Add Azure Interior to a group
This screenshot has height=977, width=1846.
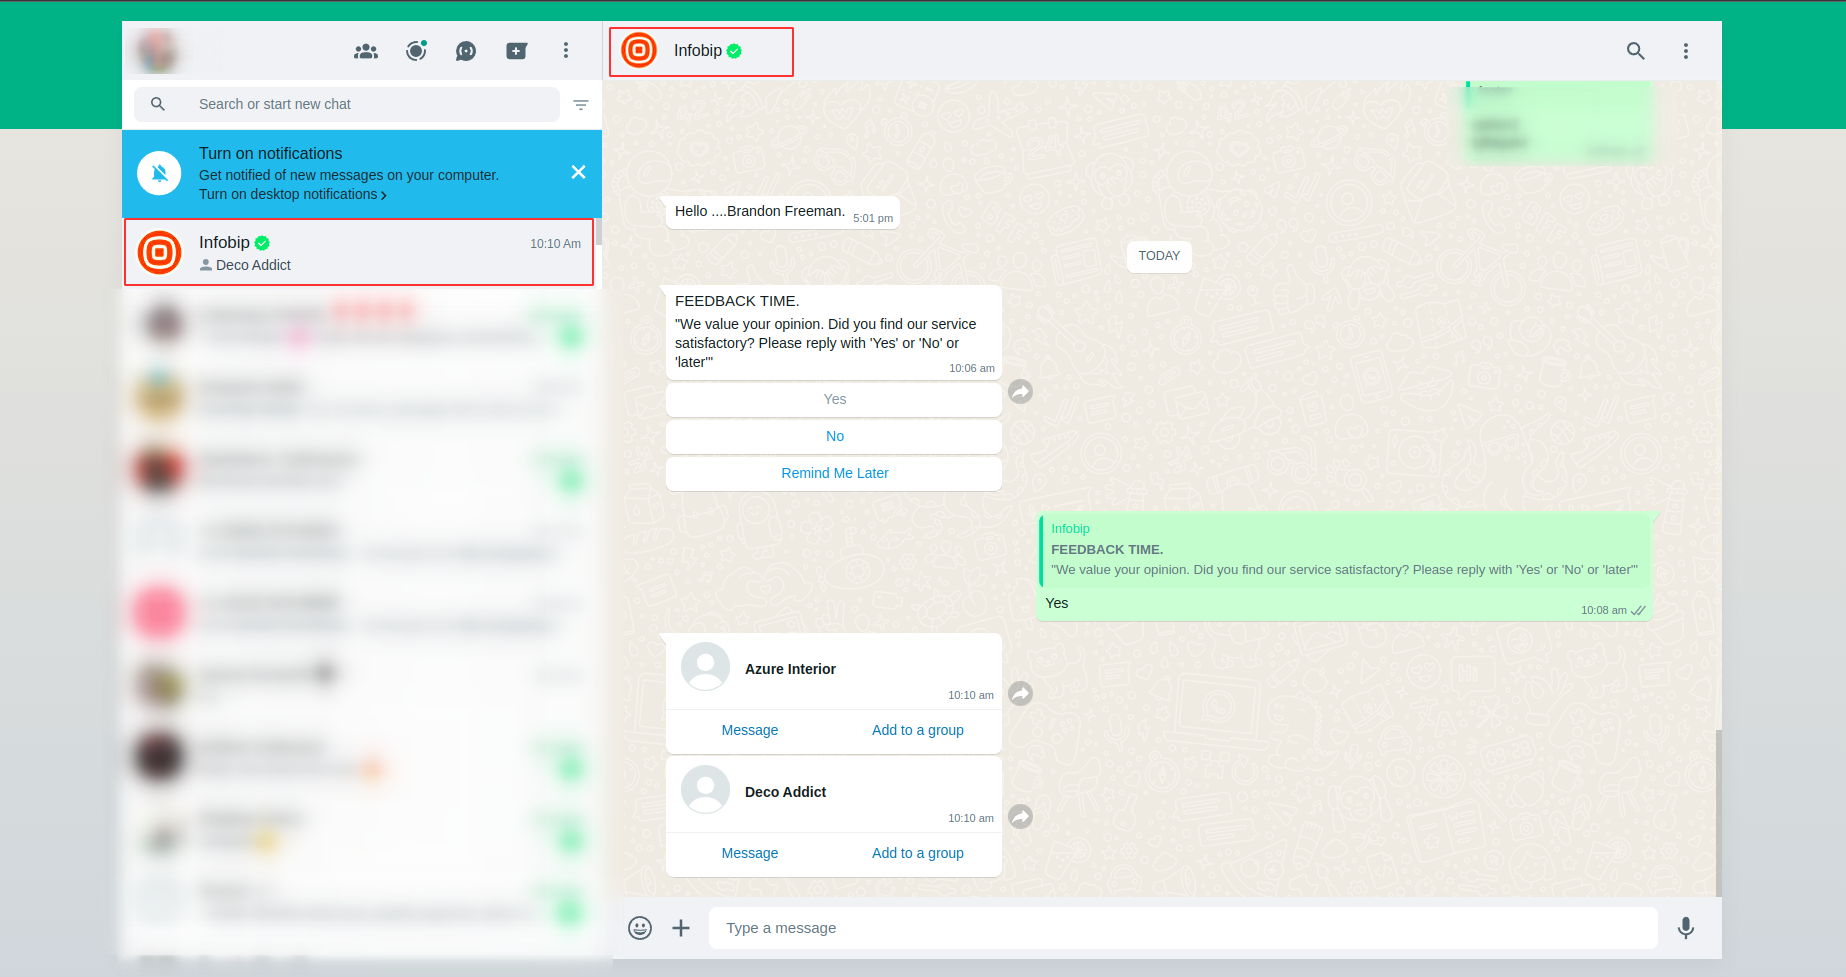pos(918,730)
